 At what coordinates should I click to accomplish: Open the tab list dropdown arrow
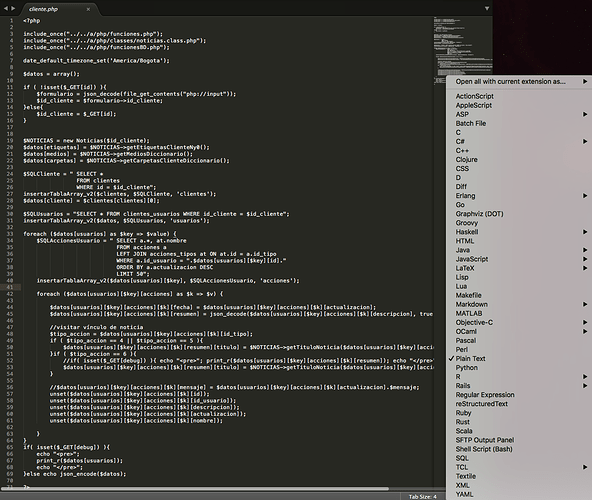pos(487,8)
